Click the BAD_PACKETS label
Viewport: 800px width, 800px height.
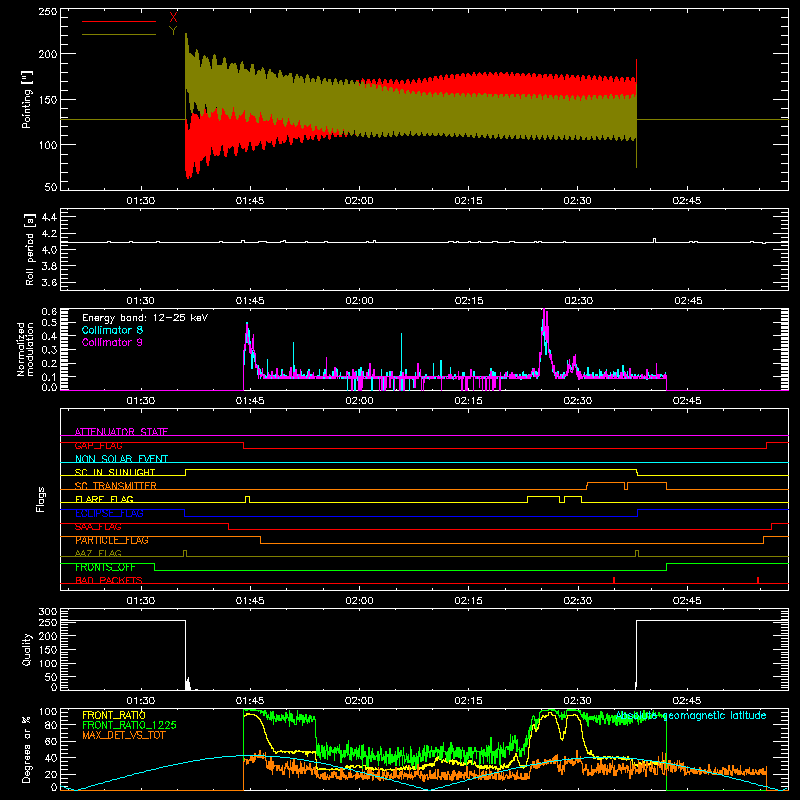pyautogui.click(x=109, y=580)
